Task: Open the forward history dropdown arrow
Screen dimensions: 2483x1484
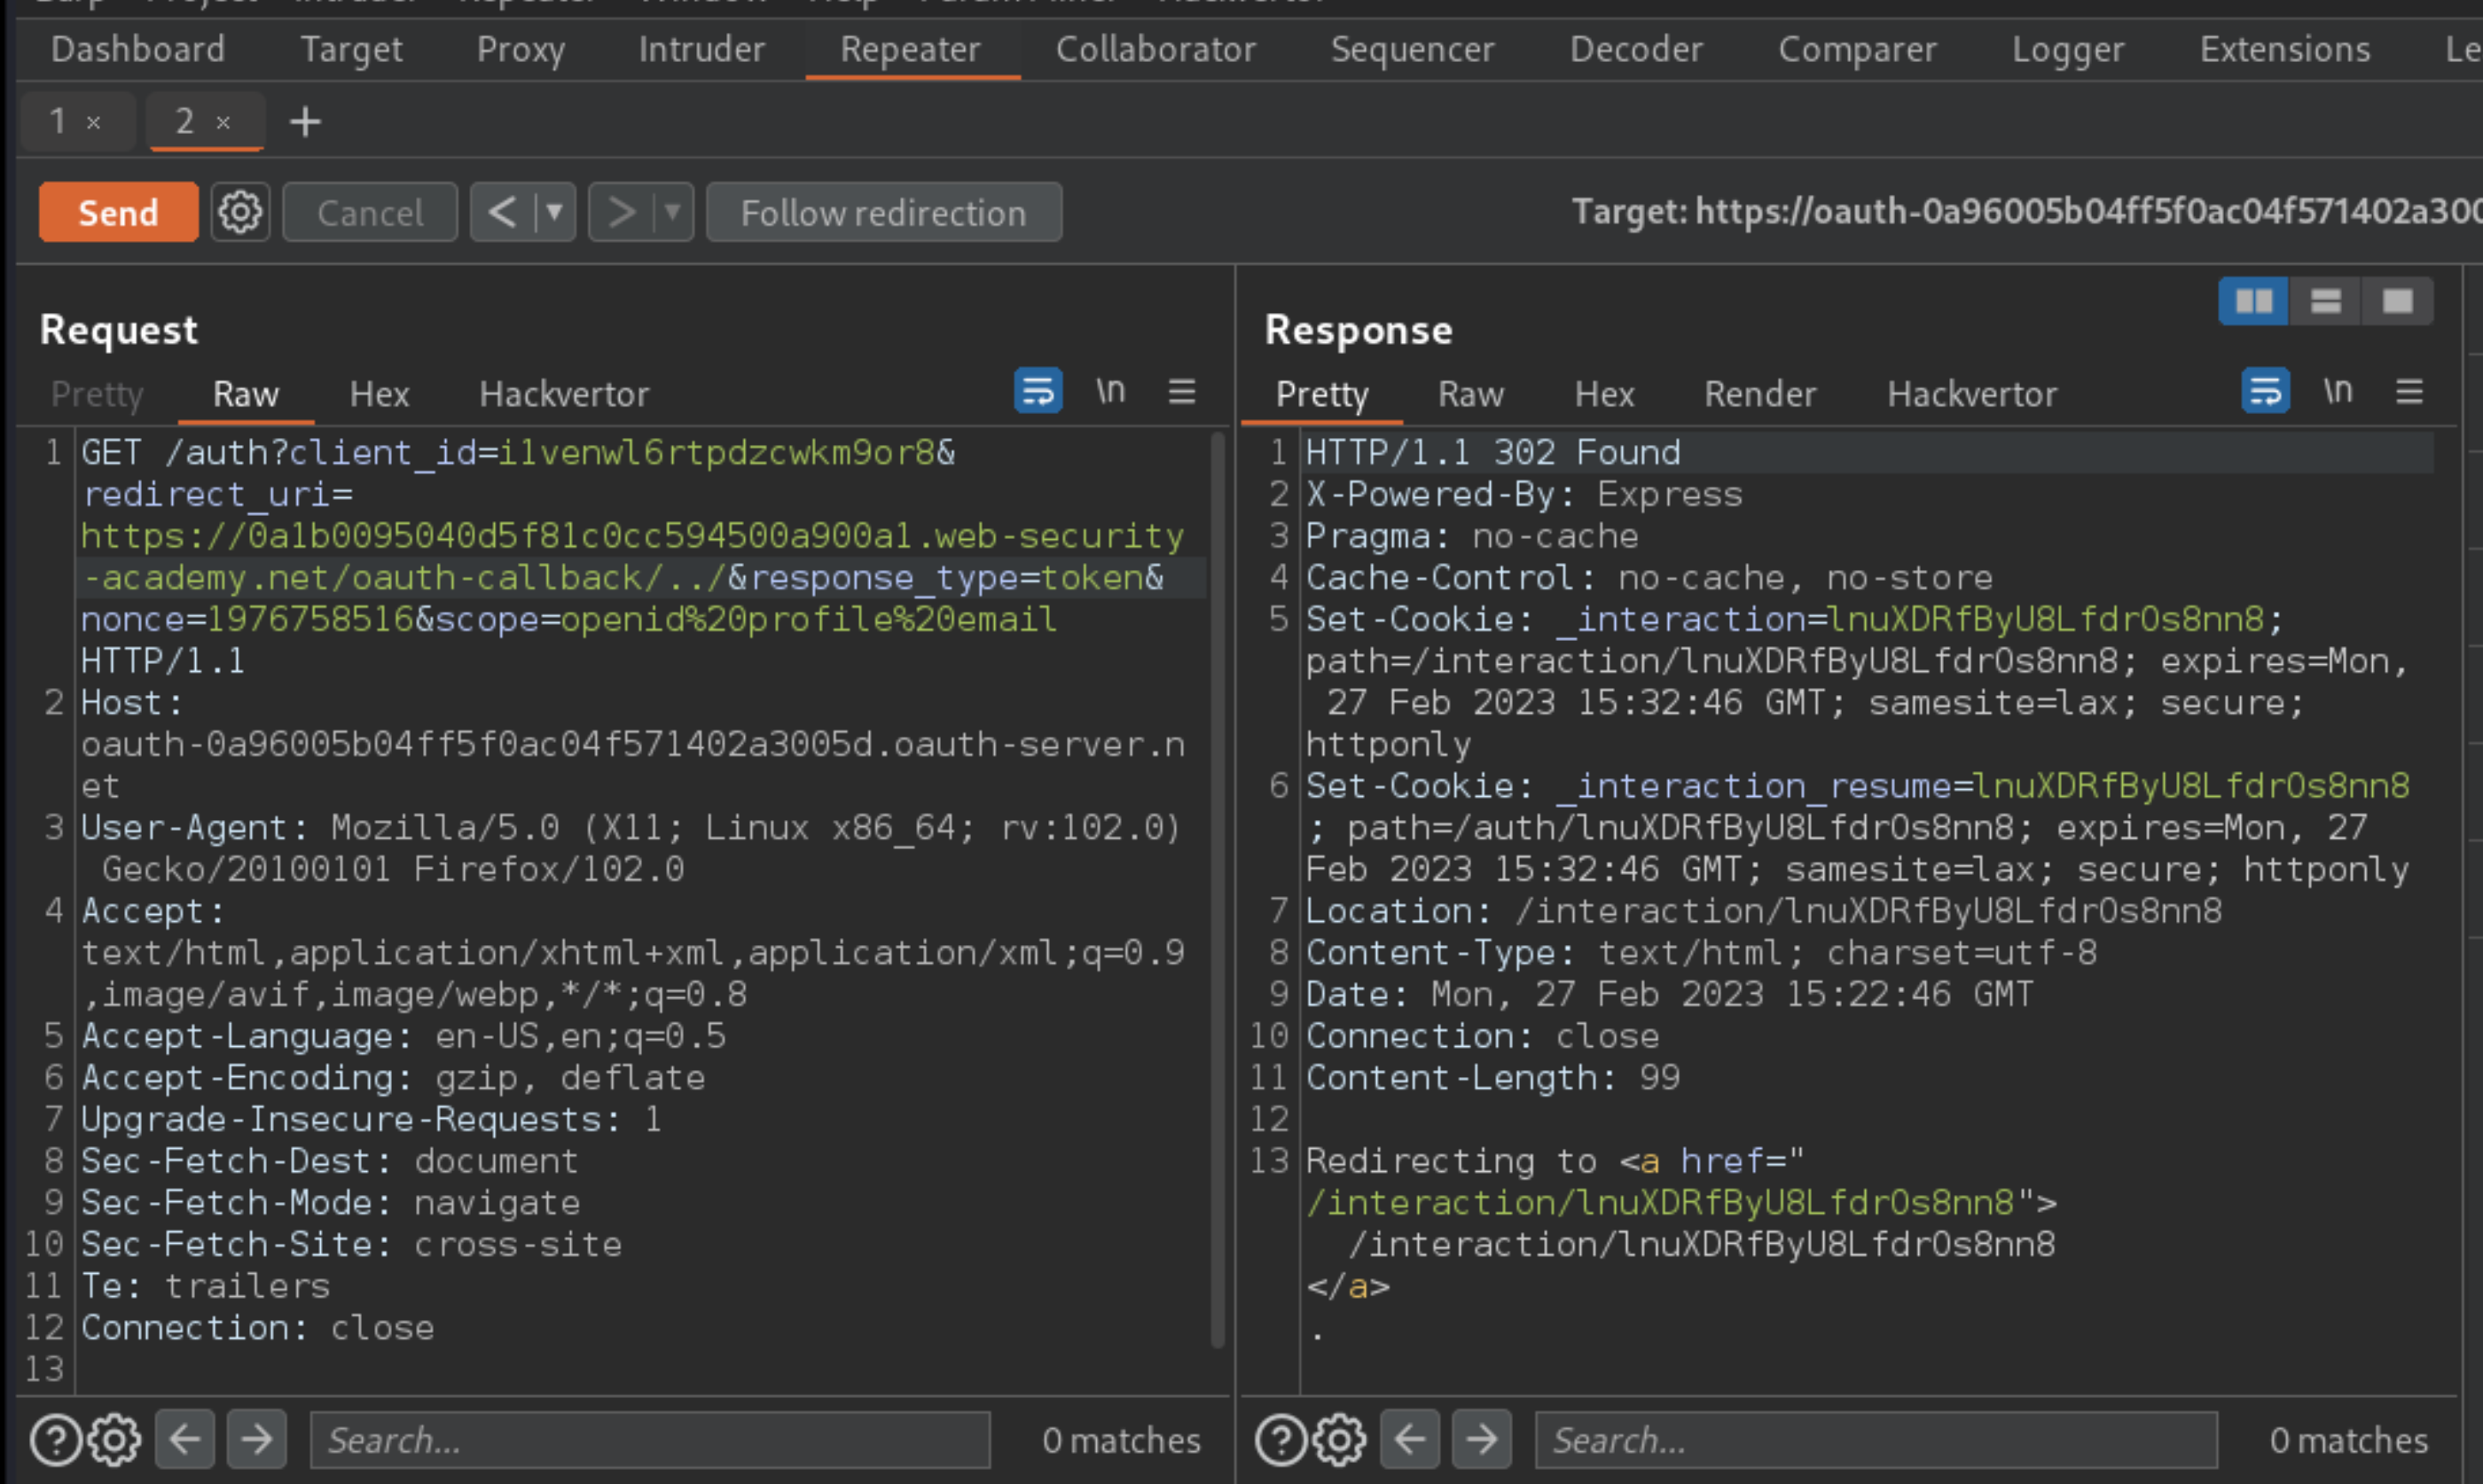Action: click(x=673, y=212)
